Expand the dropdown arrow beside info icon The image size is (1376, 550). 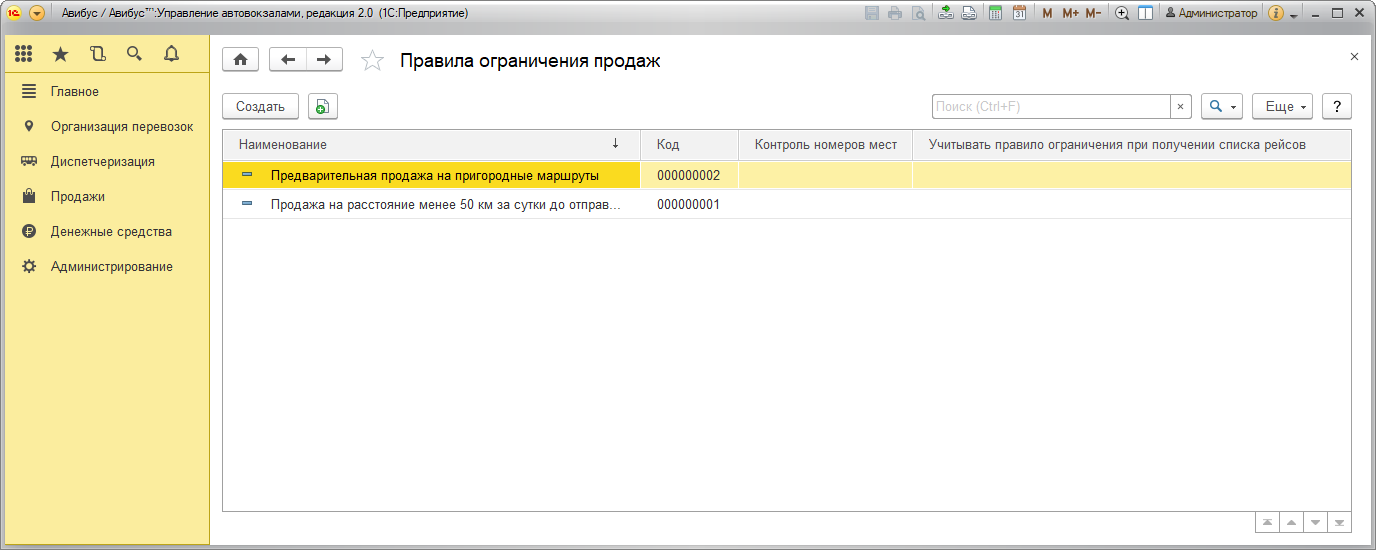(1294, 15)
